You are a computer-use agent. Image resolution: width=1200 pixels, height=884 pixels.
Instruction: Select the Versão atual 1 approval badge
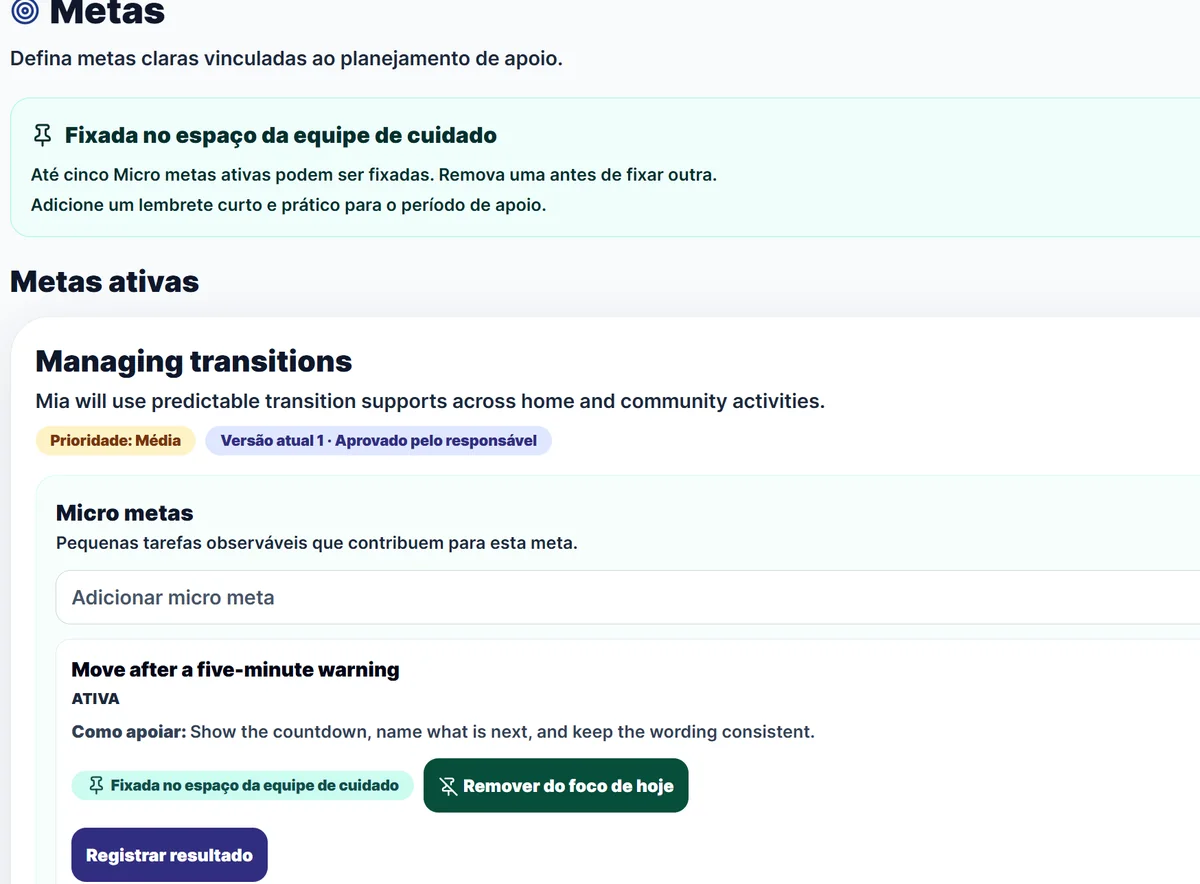click(x=378, y=440)
